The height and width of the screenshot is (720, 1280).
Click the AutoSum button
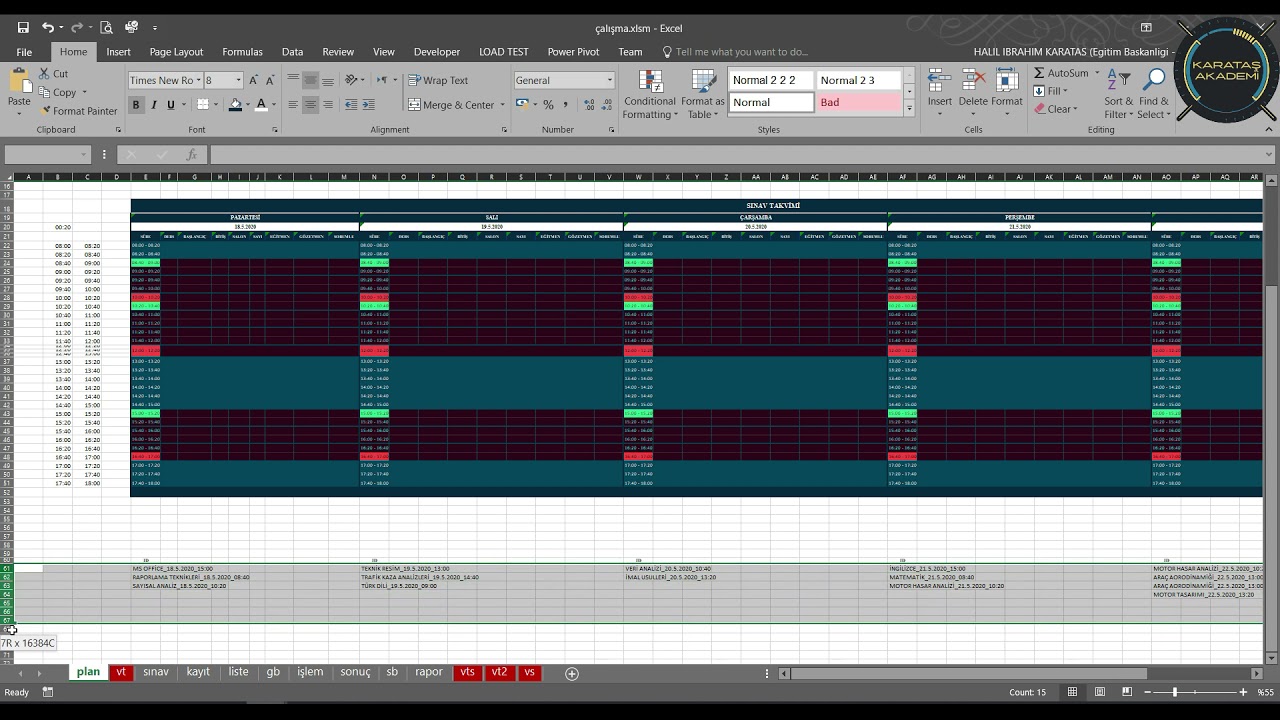[x=1060, y=73]
